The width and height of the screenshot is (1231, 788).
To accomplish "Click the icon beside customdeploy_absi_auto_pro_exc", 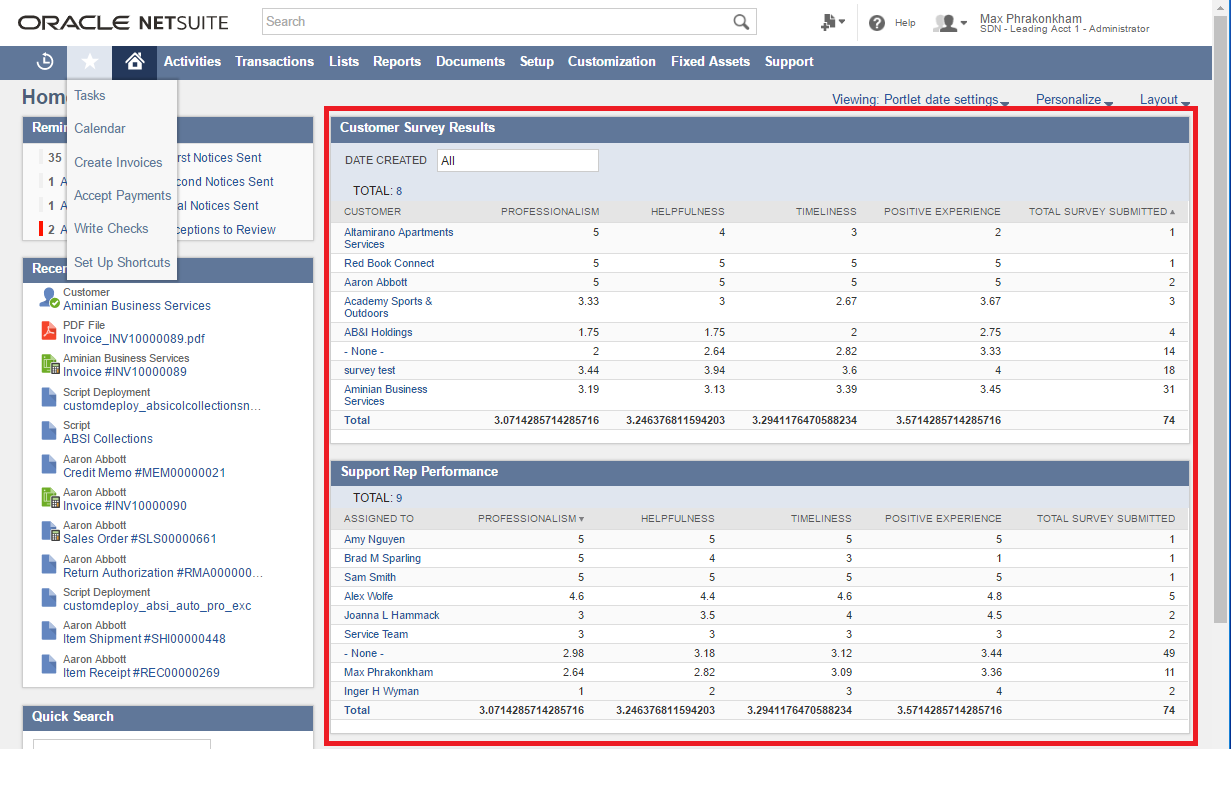I will coord(49,598).
